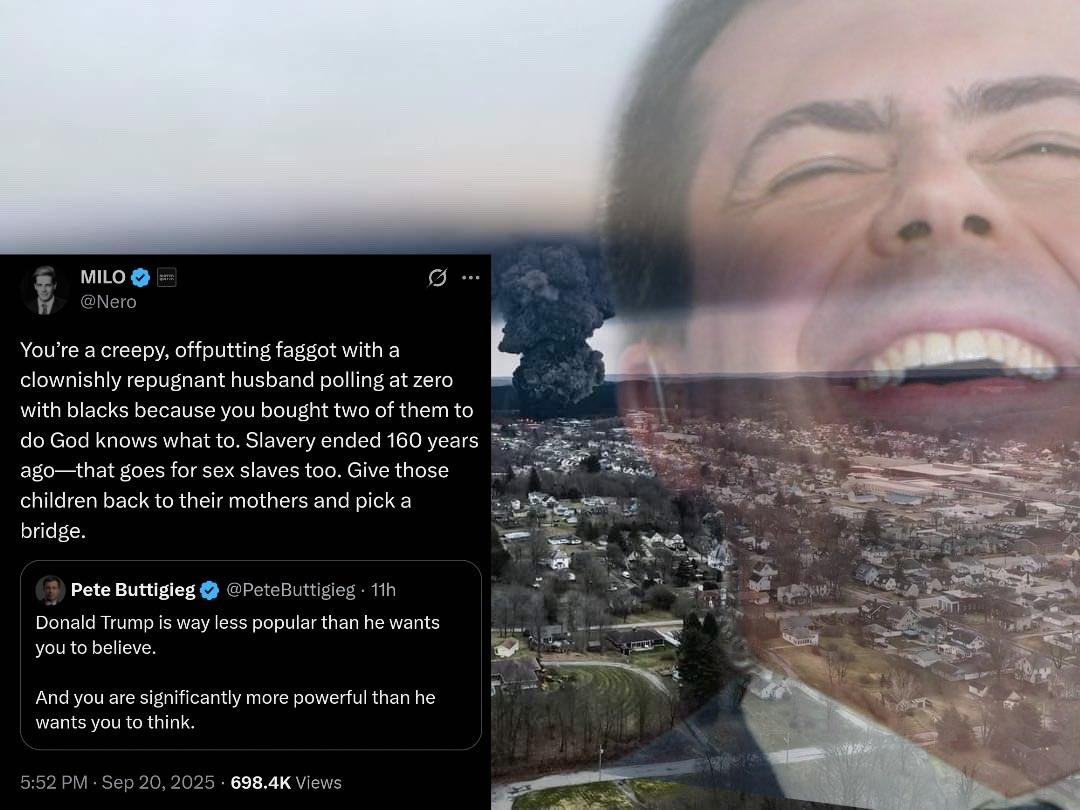Click the Pete Buttigieg display name
1080x810 pixels.
(133, 590)
